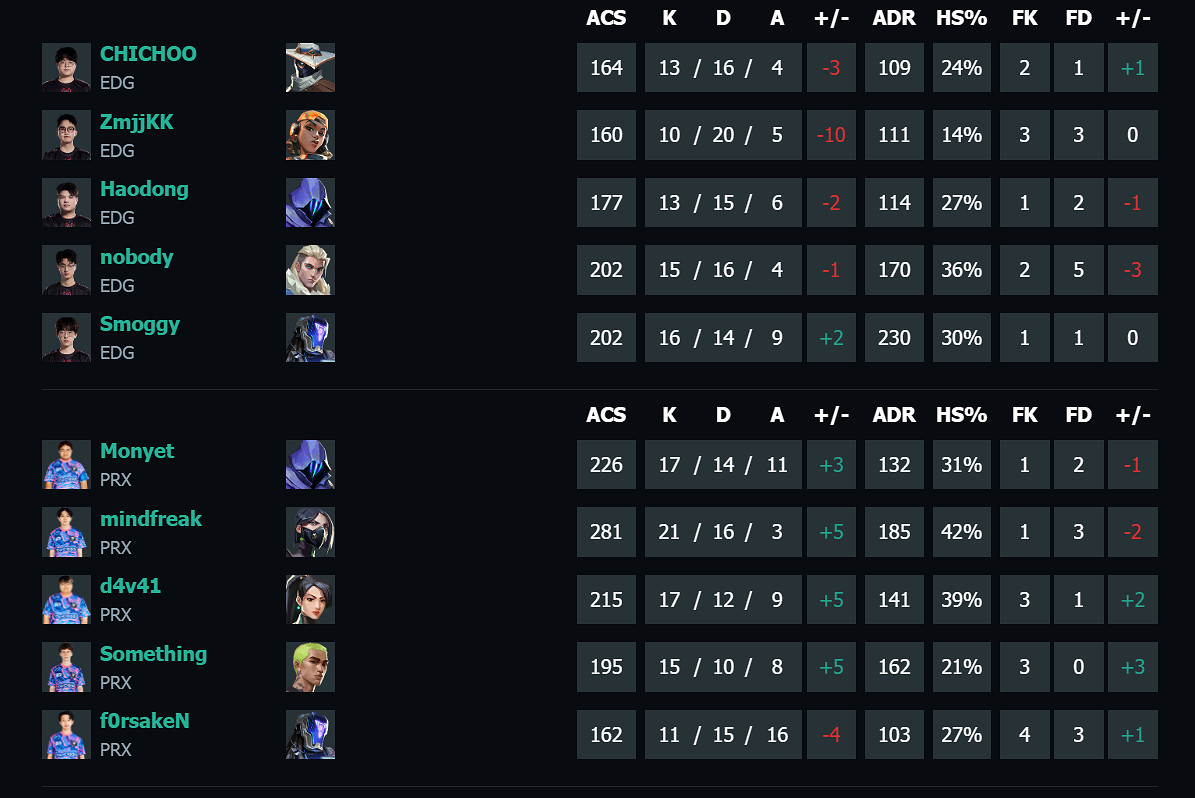Select the HS% stats header
The height and width of the screenshot is (798, 1195).
click(x=962, y=18)
